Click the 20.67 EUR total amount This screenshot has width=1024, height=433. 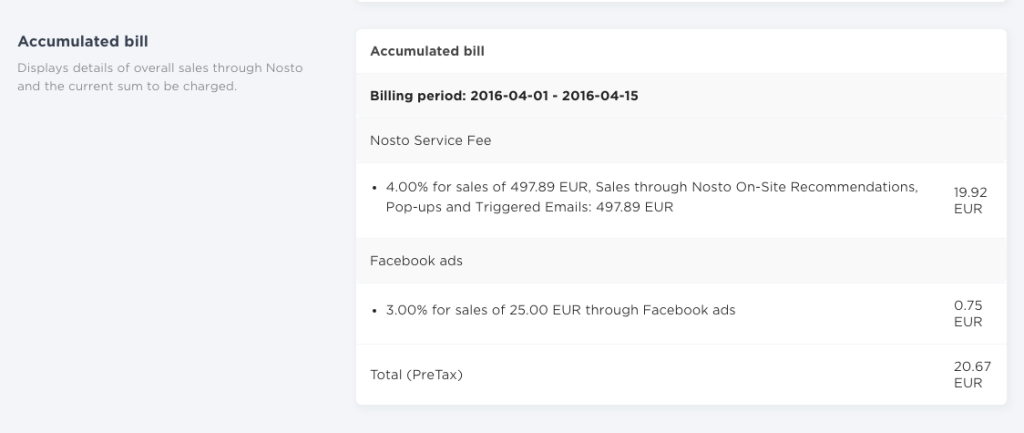968,375
